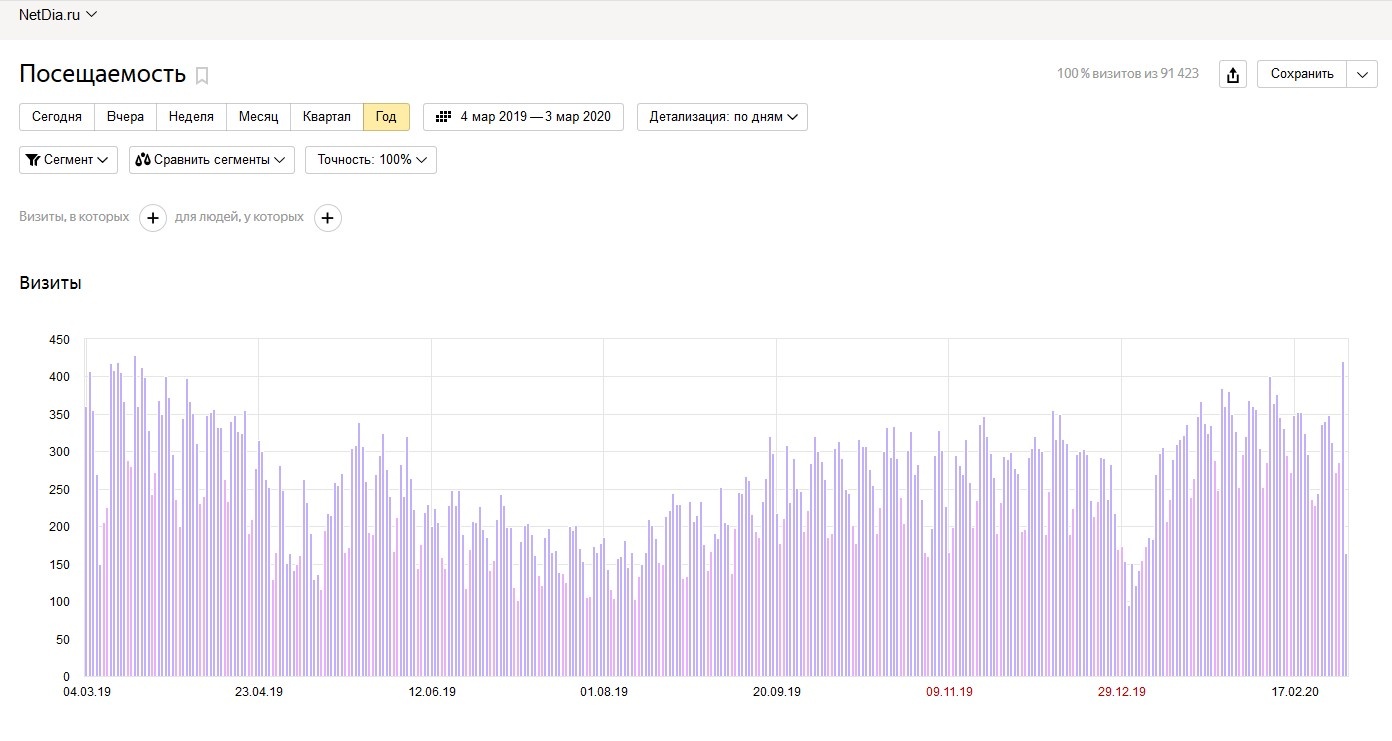Expand the Сохранить dropdown arrow

click(x=1362, y=74)
